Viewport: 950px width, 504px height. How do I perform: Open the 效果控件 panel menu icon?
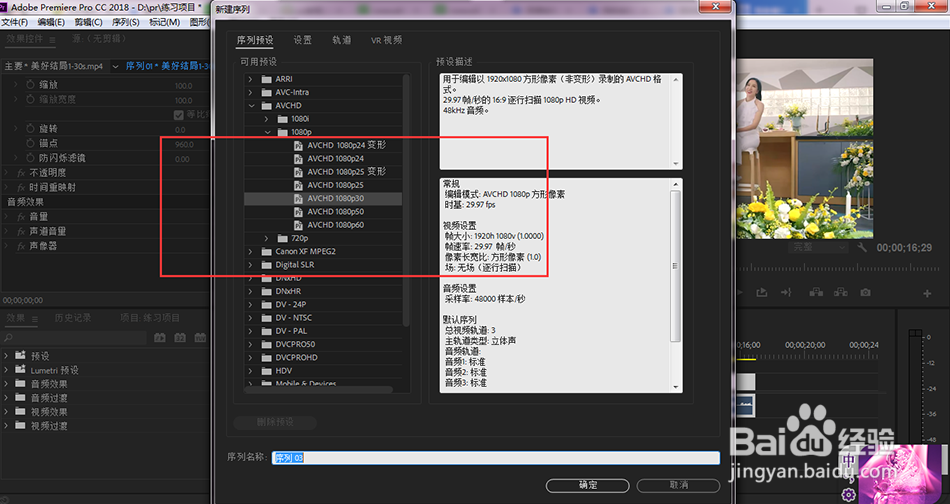[x=53, y=39]
